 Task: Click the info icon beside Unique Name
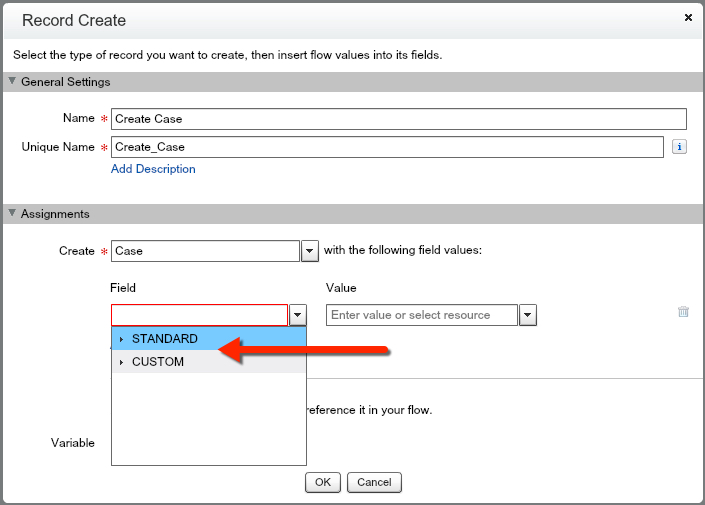679,147
